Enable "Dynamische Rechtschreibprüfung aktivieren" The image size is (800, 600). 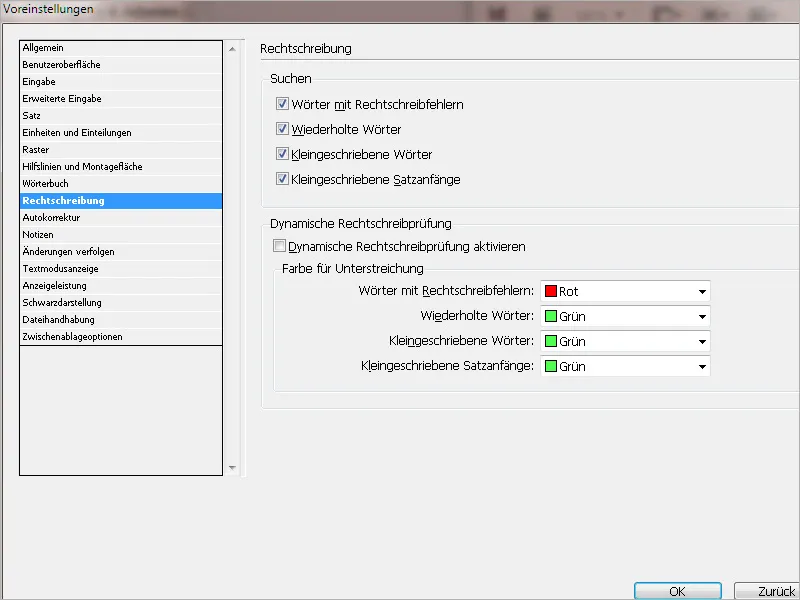pyautogui.click(x=278, y=246)
